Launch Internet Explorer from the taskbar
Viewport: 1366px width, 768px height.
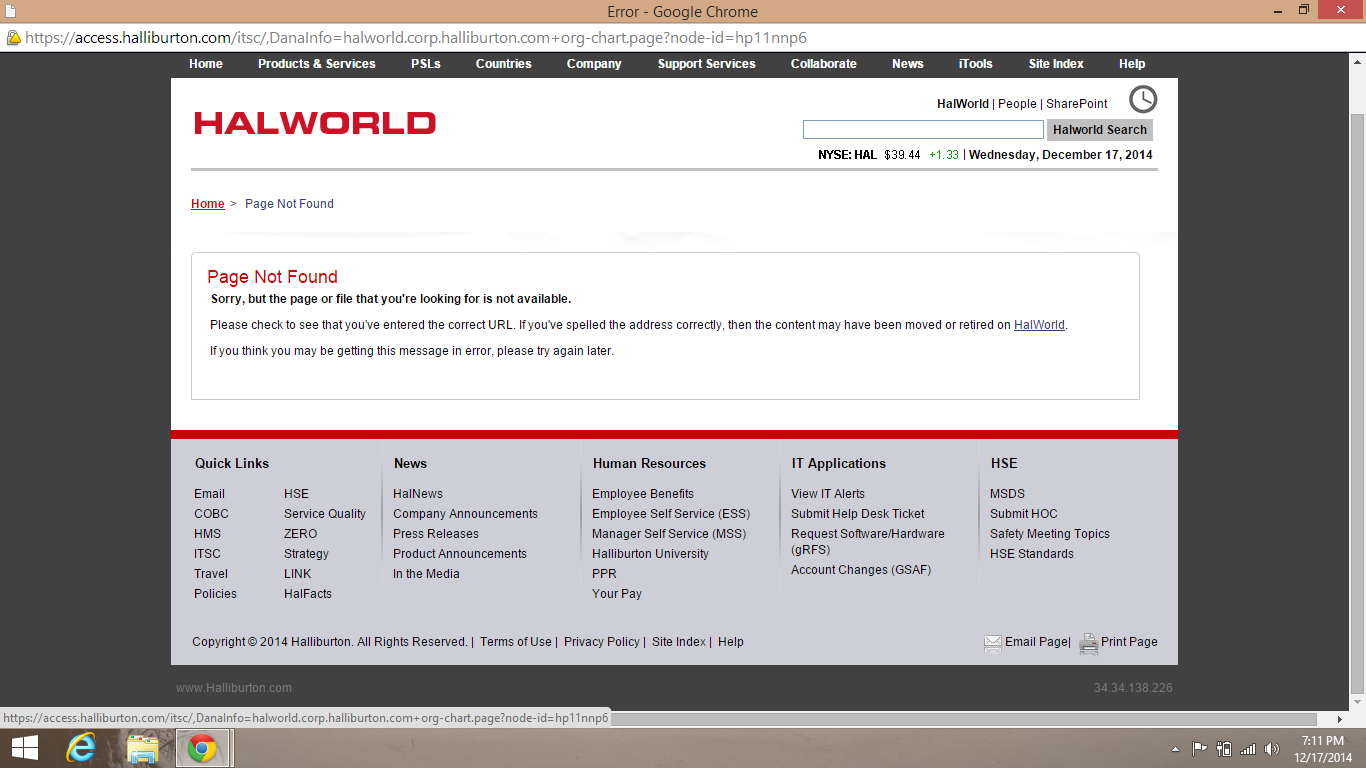[81, 748]
